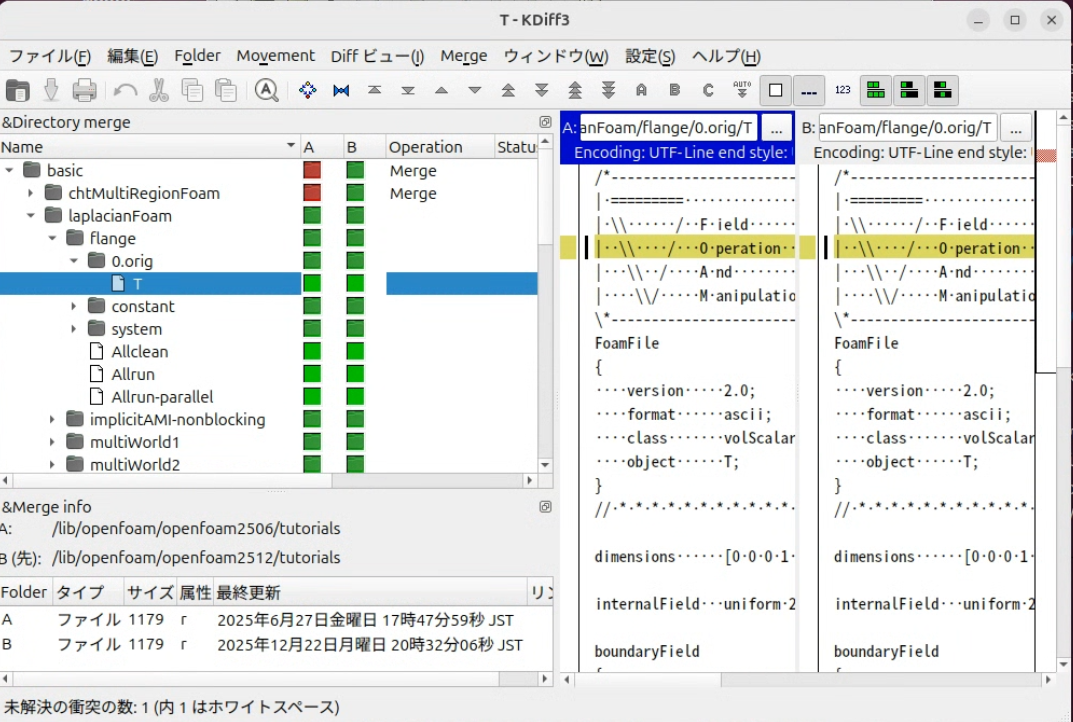Image resolution: width=1073 pixels, height=722 pixels.
Task: Collapse the laplacianFoam folder
Action: tap(31, 216)
